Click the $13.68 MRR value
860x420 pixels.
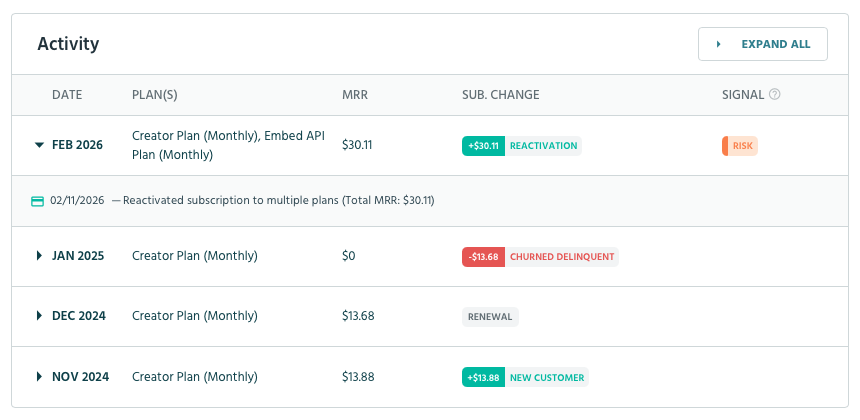(358, 316)
